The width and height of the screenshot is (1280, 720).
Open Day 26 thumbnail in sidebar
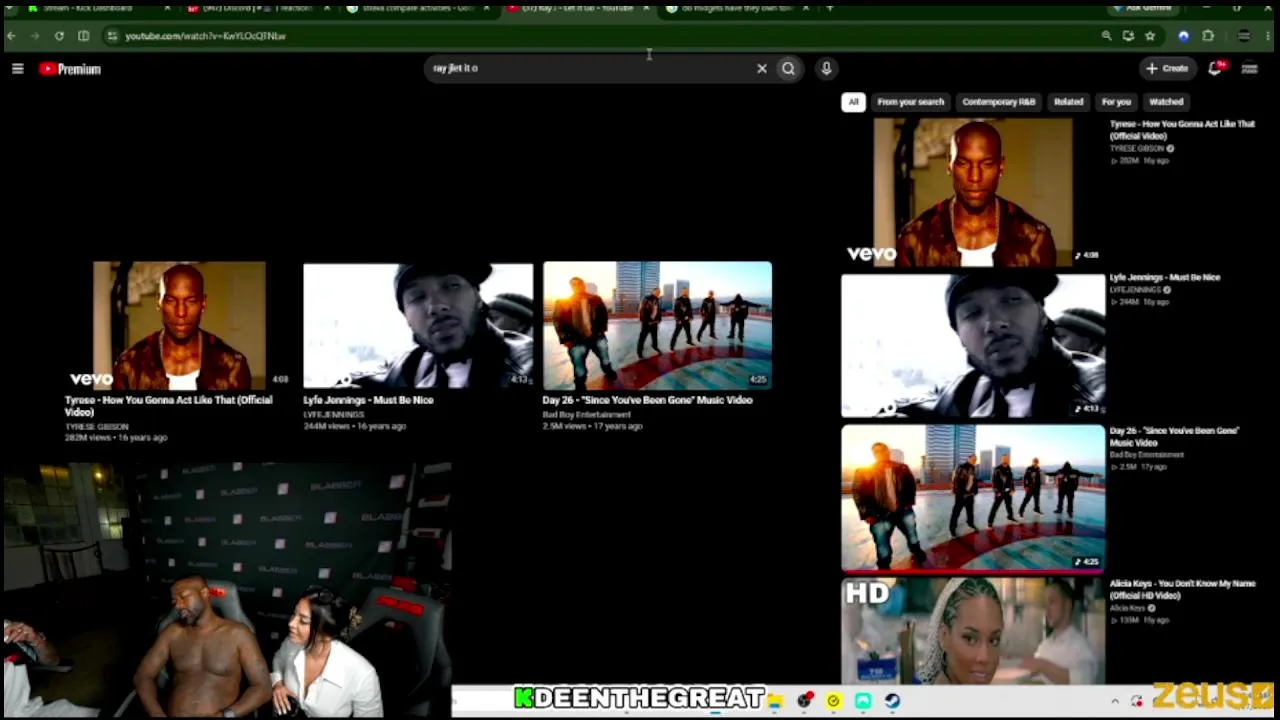click(x=973, y=498)
